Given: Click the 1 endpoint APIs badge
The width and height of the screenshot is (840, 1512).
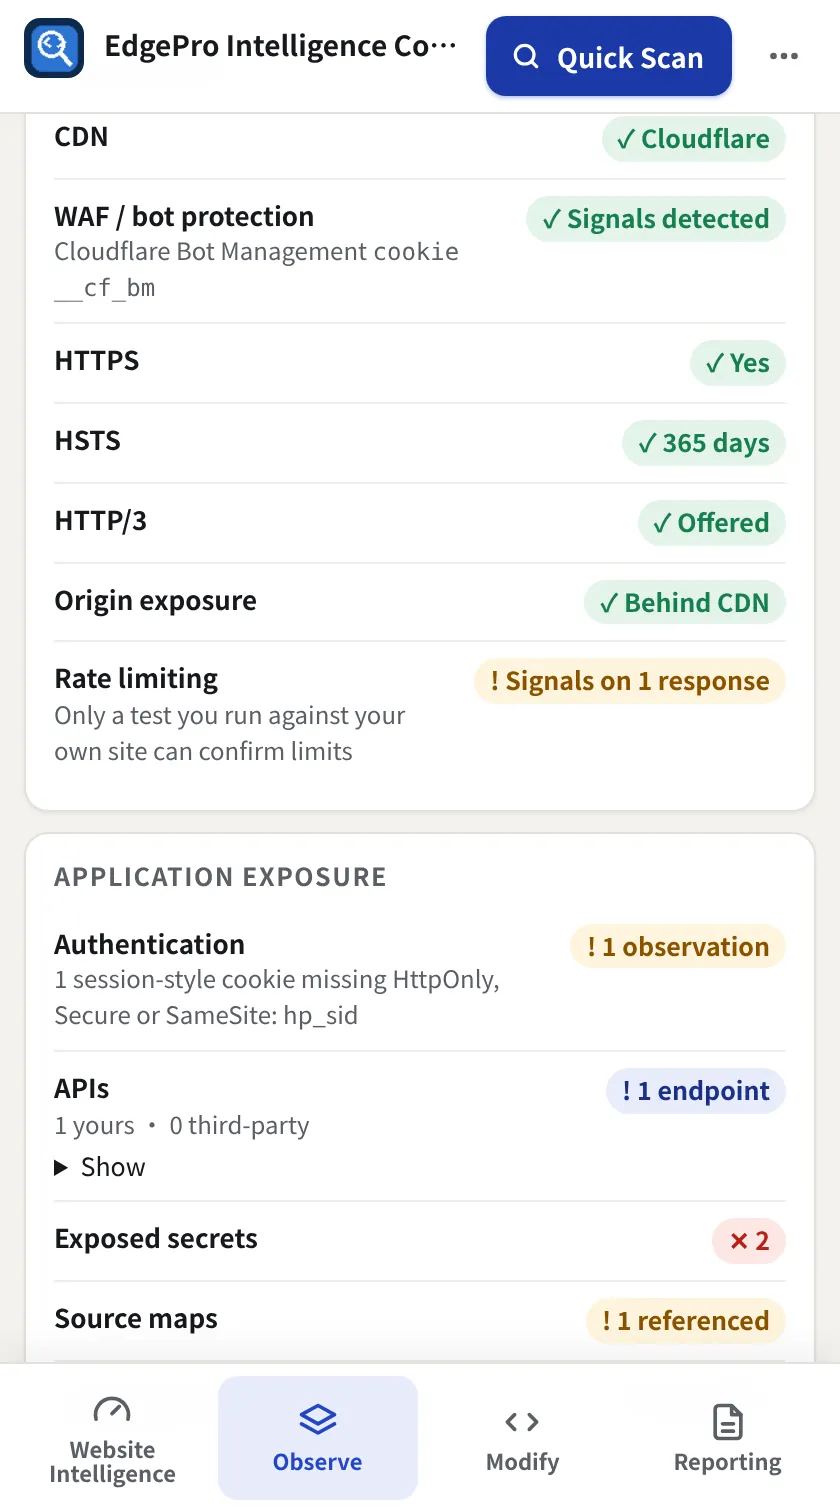Looking at the screenshot, I should pos(696,1092).
